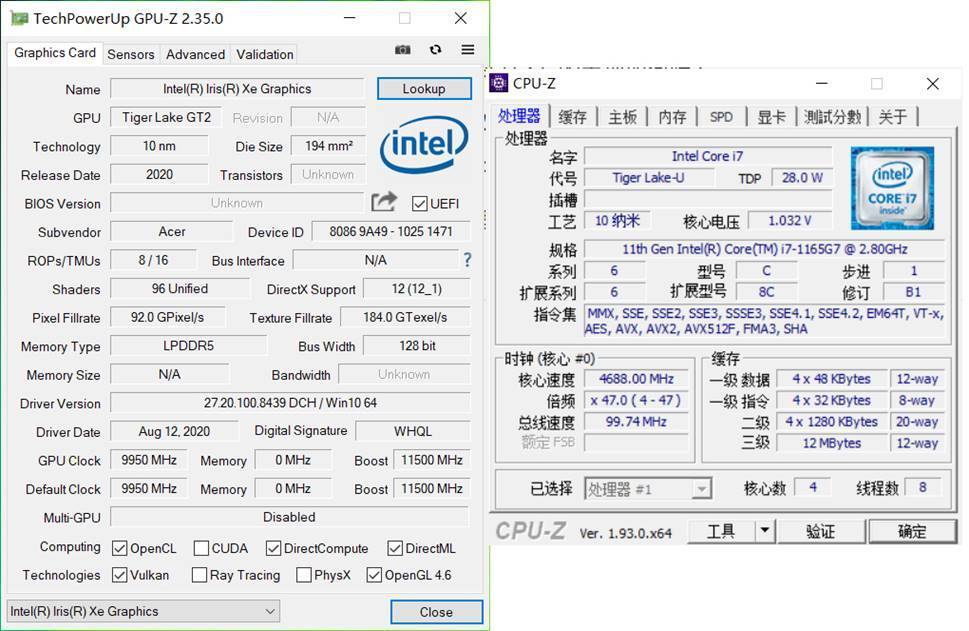The height and width of the screenshot is (631, 969).
Task: Click the Driver Date field Aug 12, 2020
Action: [x=174, y=431]
